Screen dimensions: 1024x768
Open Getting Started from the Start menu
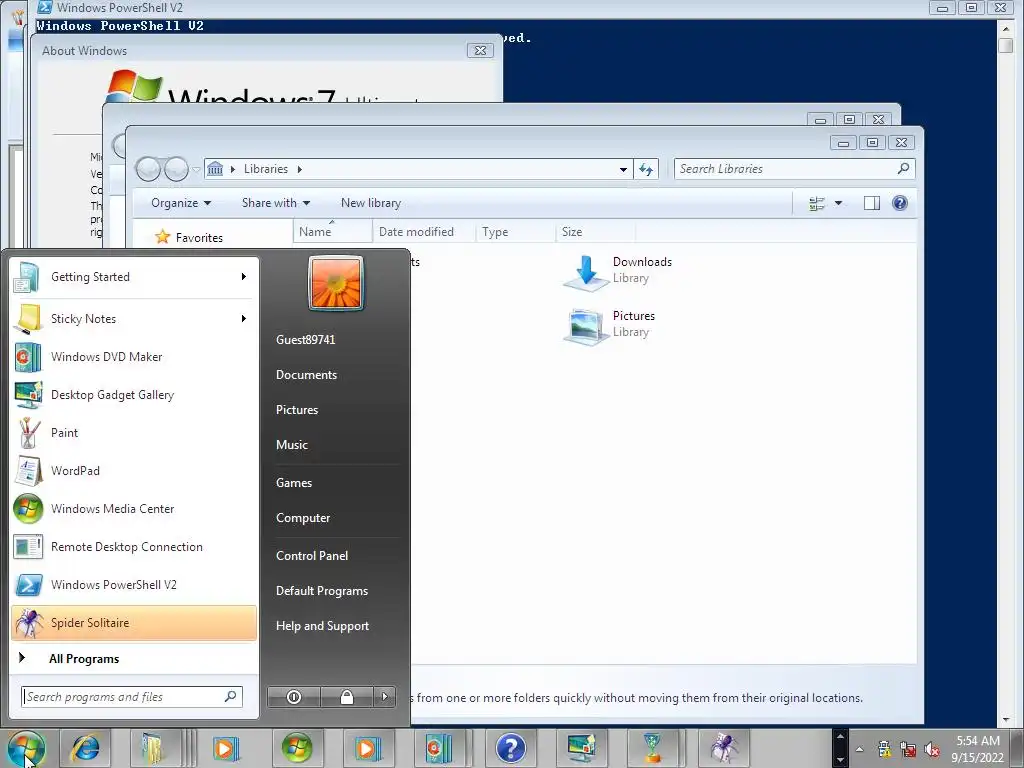pyautogui.click(x=133, y=277)
